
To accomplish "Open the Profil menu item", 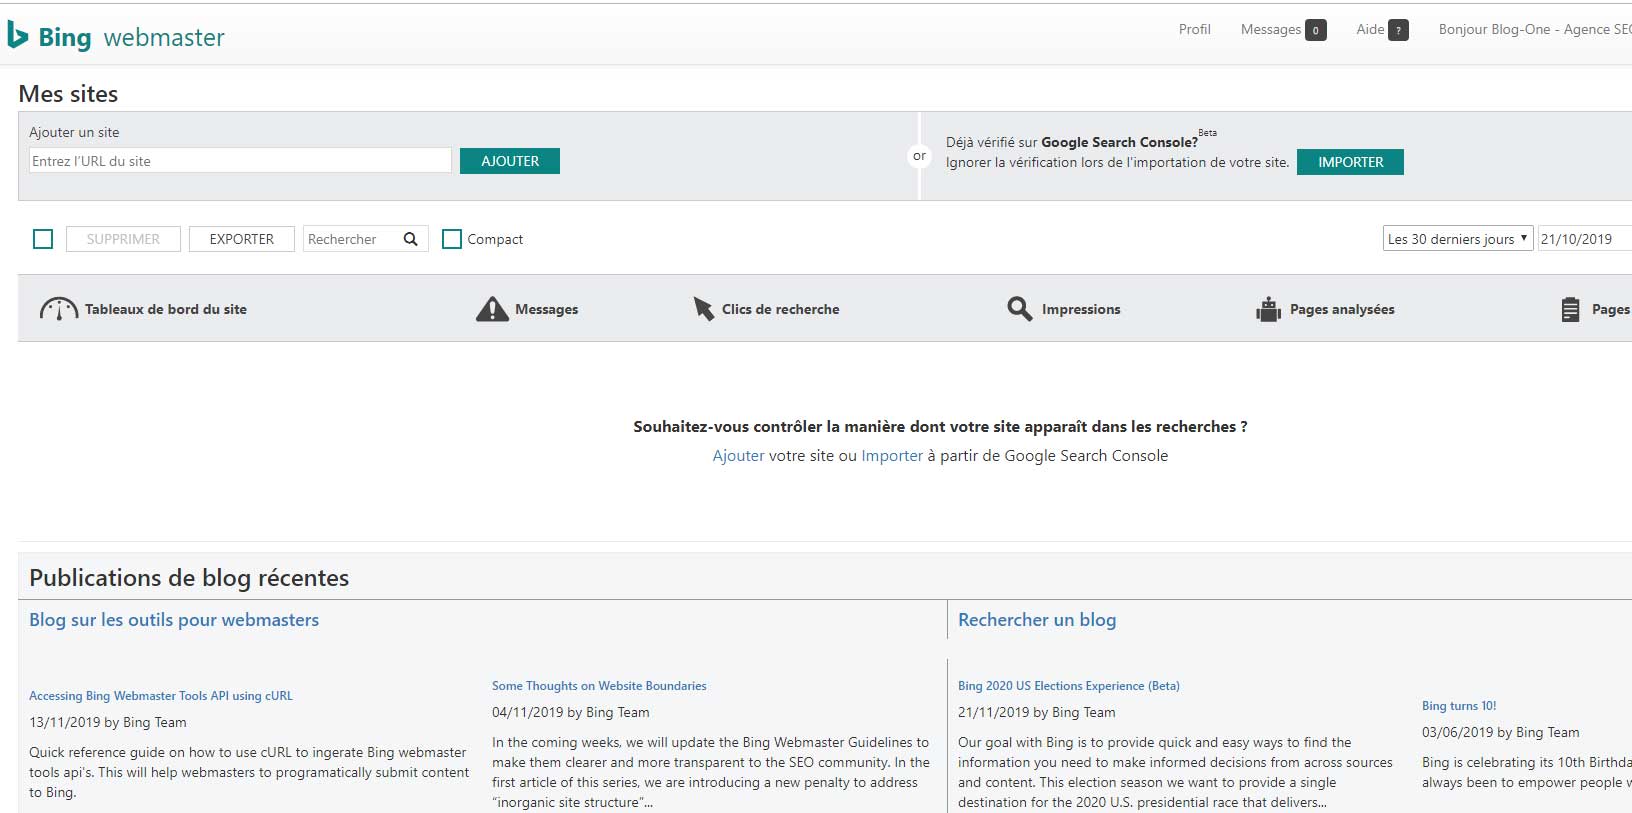I will (1194, 30).
